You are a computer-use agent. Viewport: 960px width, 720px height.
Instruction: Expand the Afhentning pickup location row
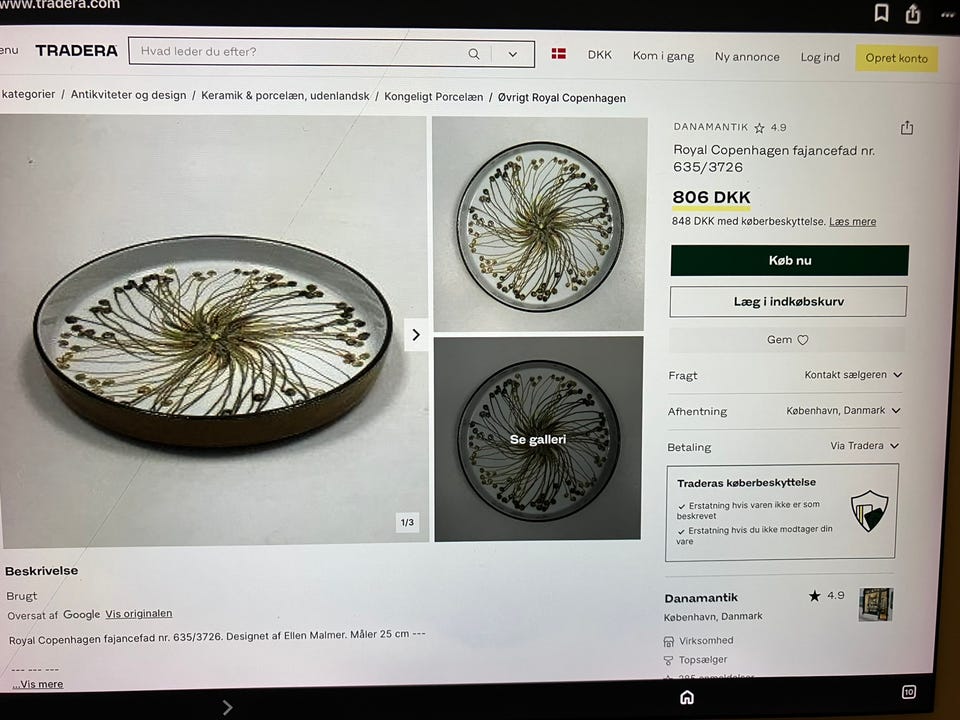tap(844, 411)
